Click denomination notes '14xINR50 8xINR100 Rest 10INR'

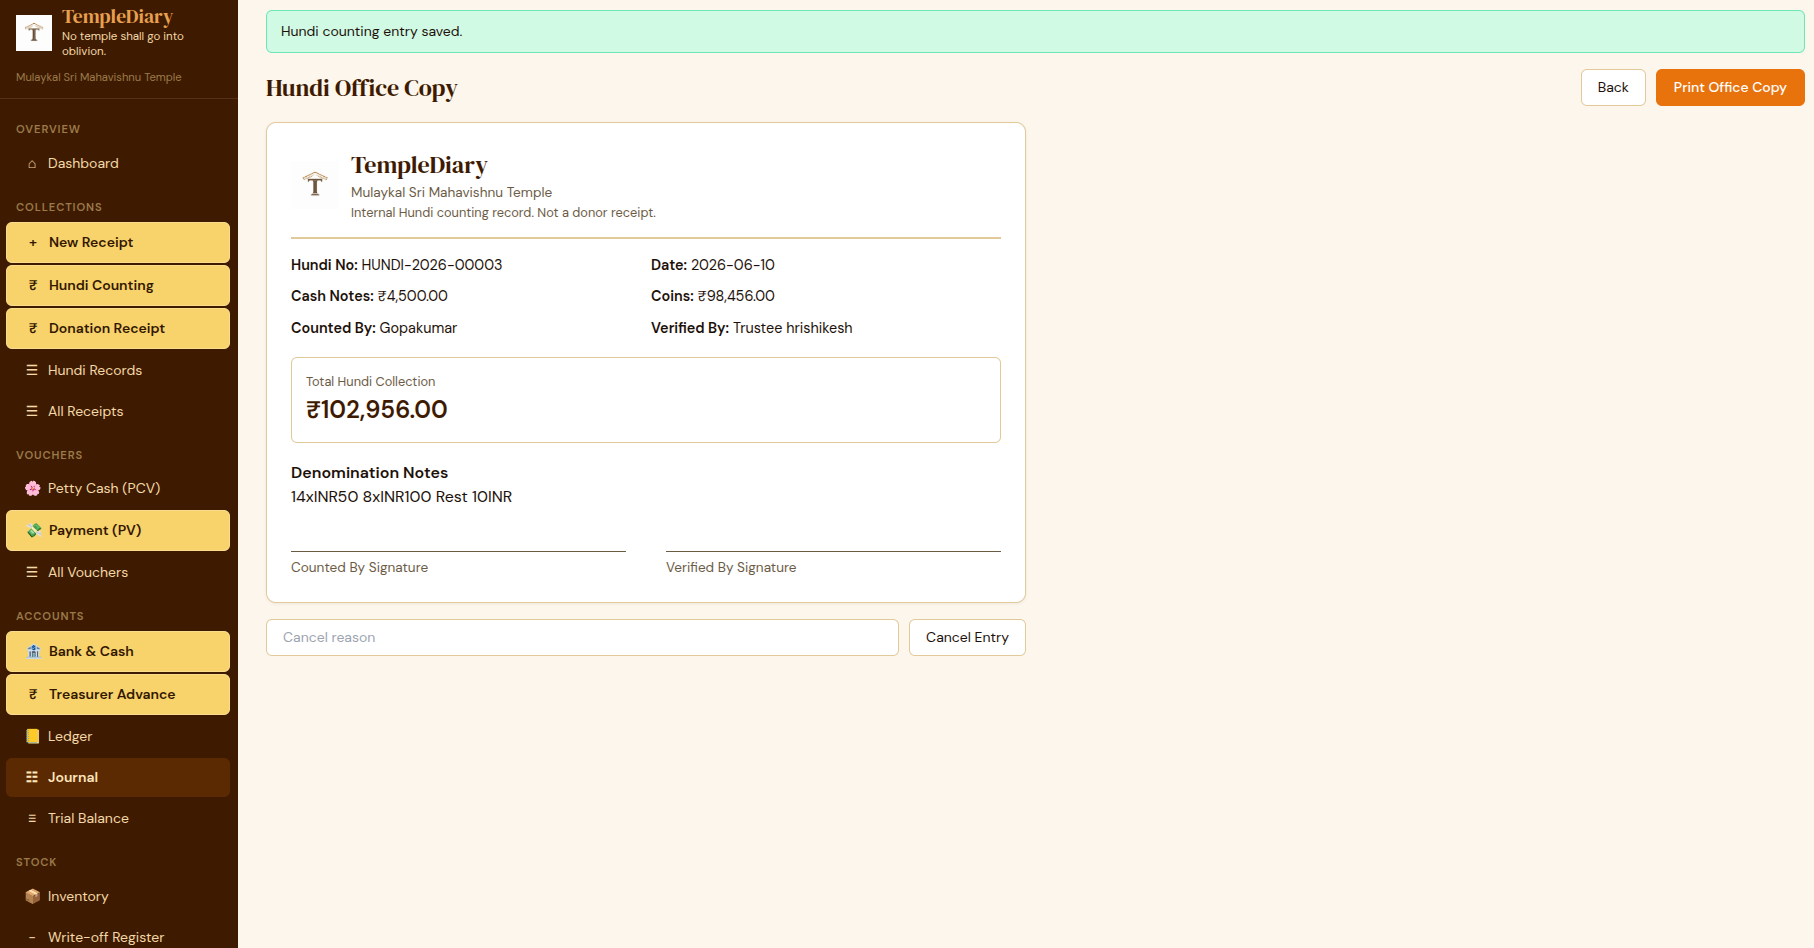(x=401, y=497)
